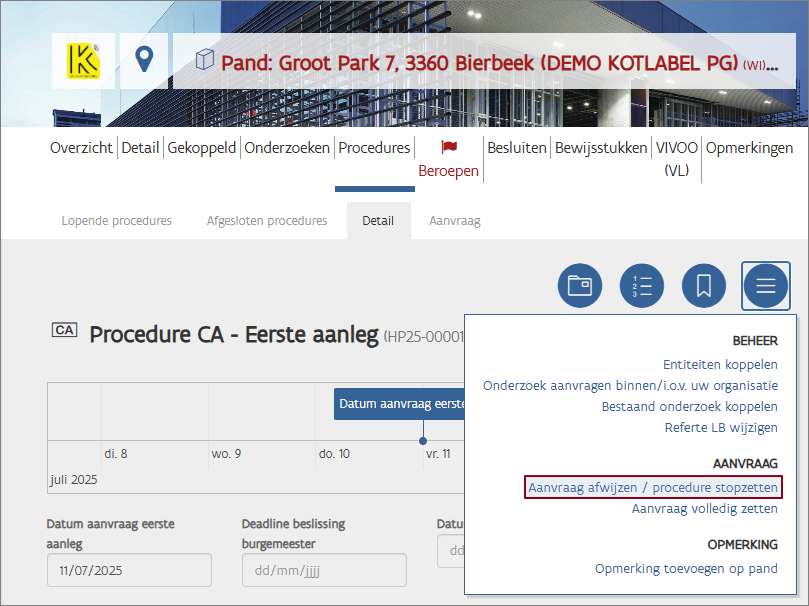Select the Aanvraag subtab
The image size is (809, 606).
(x=454, y=221)
